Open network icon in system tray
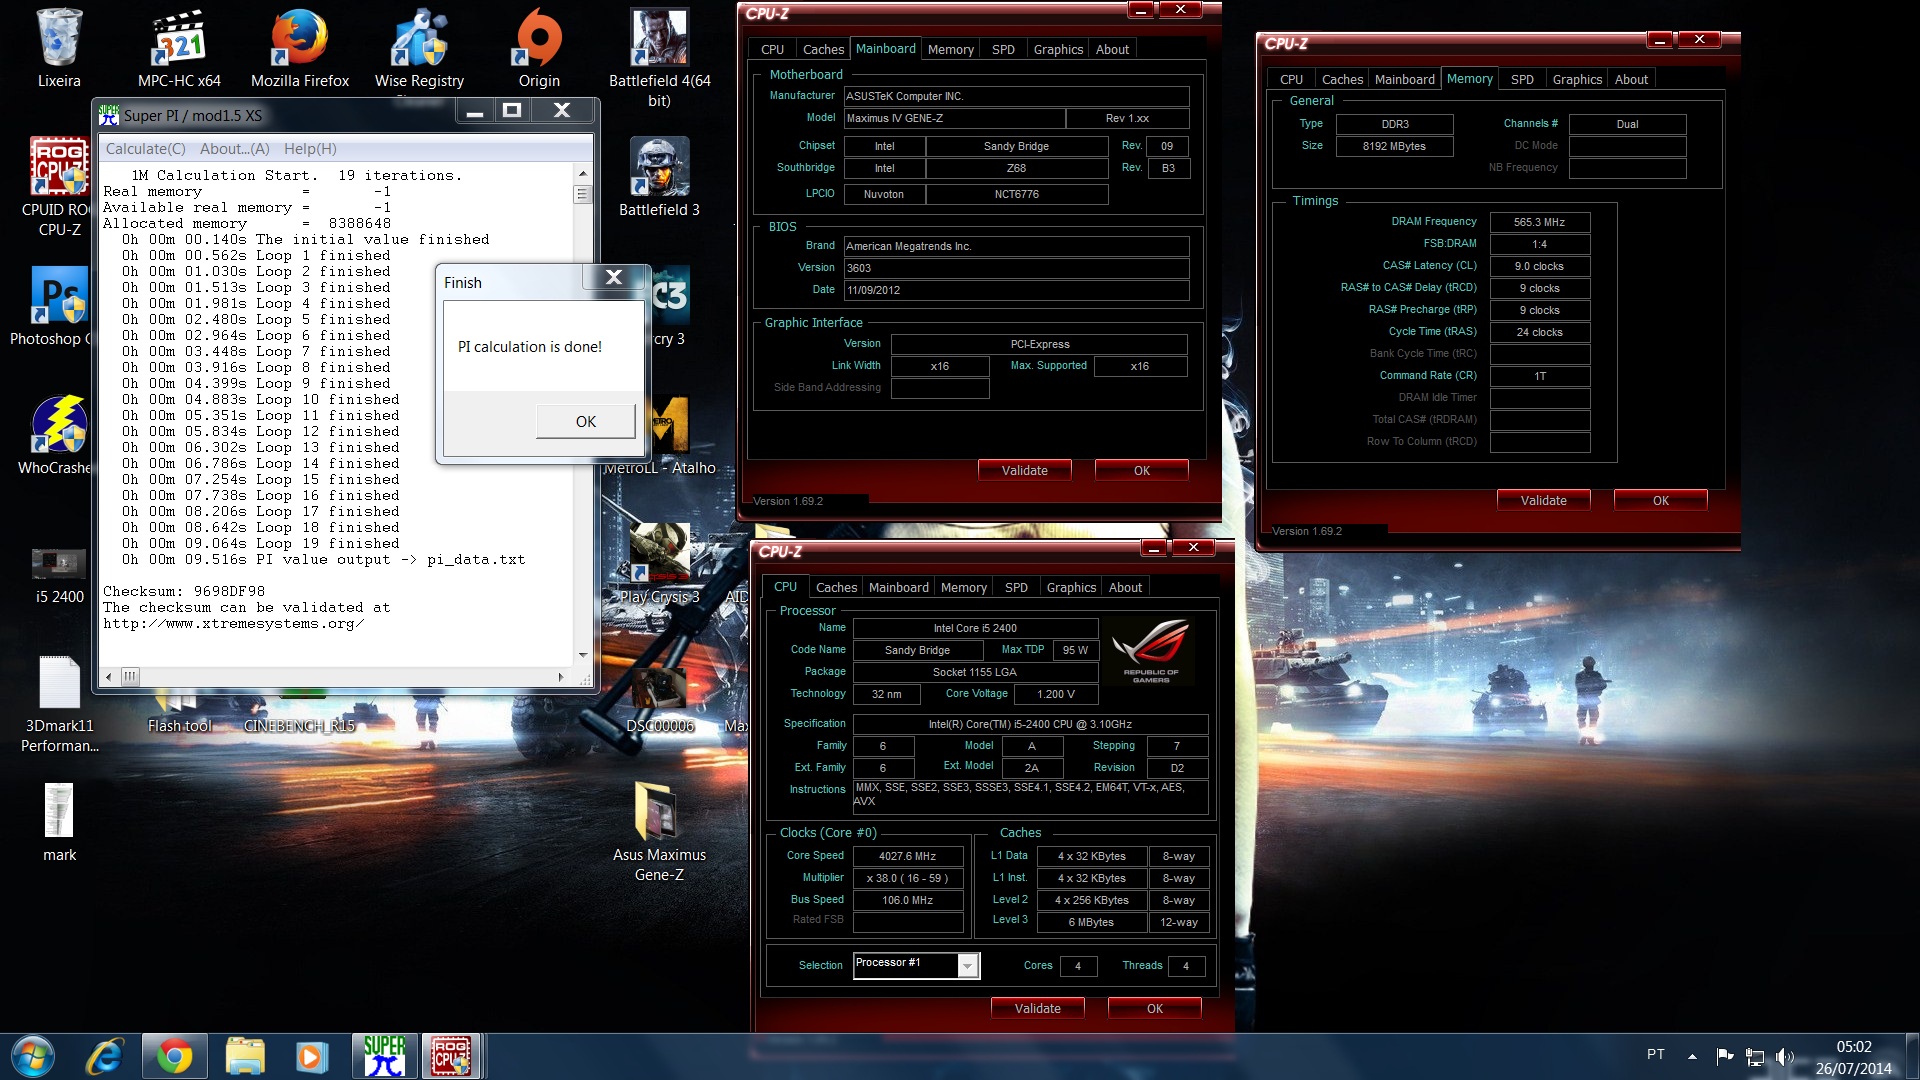This screenshot has height=1080, width=1920. tap(1755, 1056)
